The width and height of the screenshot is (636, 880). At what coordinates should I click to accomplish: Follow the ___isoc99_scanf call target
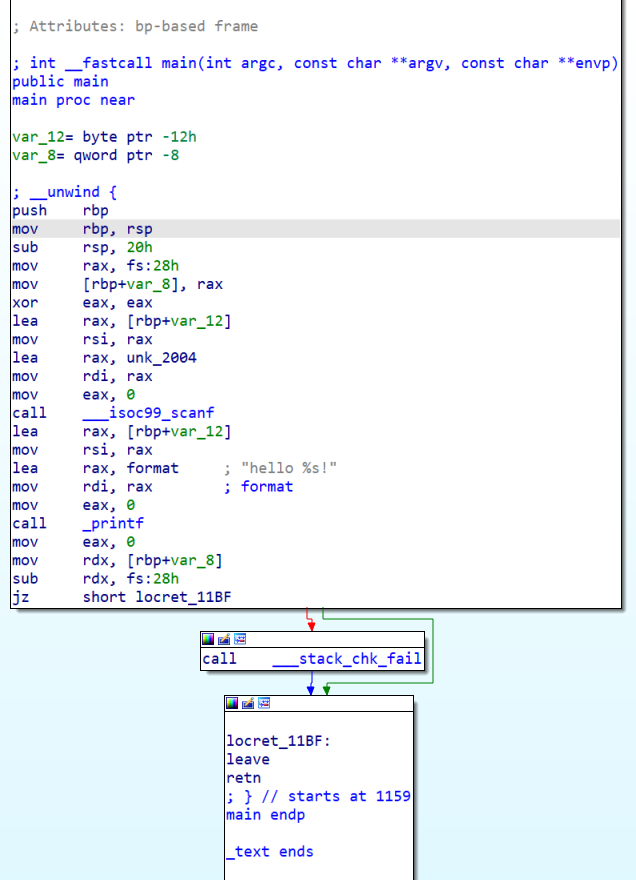pos(148,413)
